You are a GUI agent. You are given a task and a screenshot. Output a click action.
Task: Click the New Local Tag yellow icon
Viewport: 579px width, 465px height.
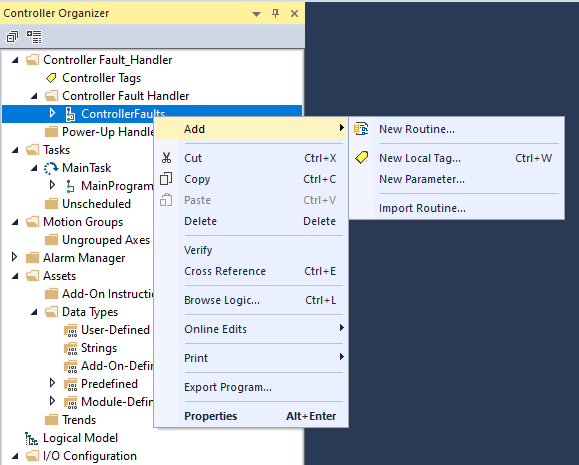coord(362,158)
